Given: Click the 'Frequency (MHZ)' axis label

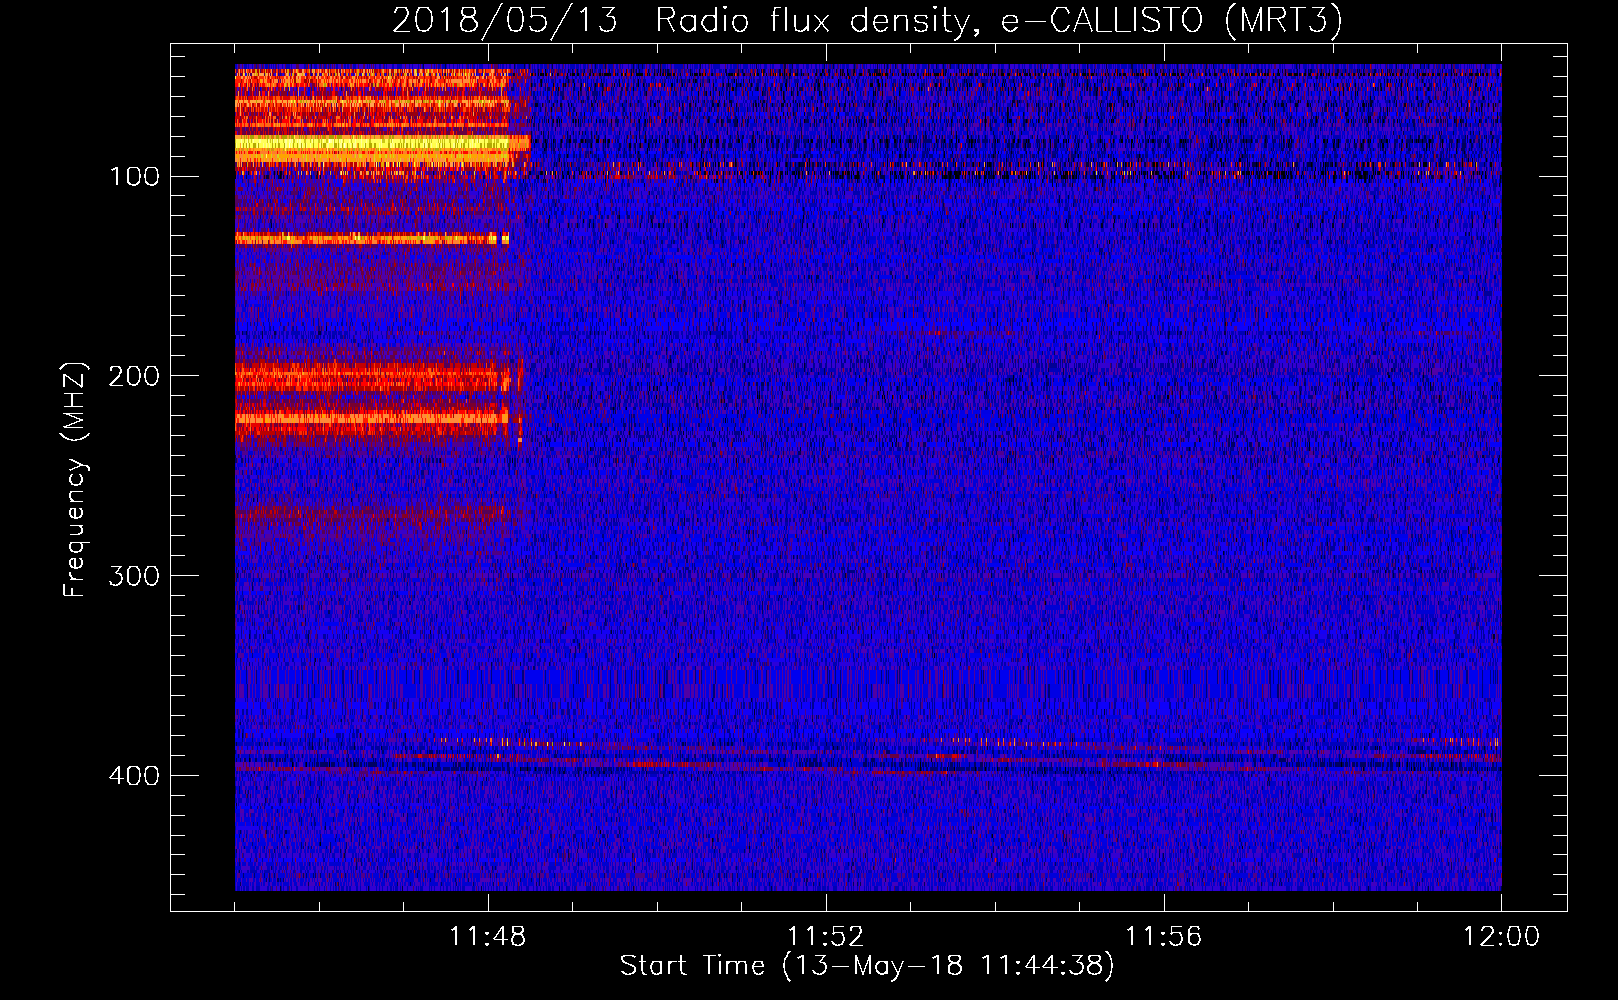Looking at the screenshot, I should (75, 480).
